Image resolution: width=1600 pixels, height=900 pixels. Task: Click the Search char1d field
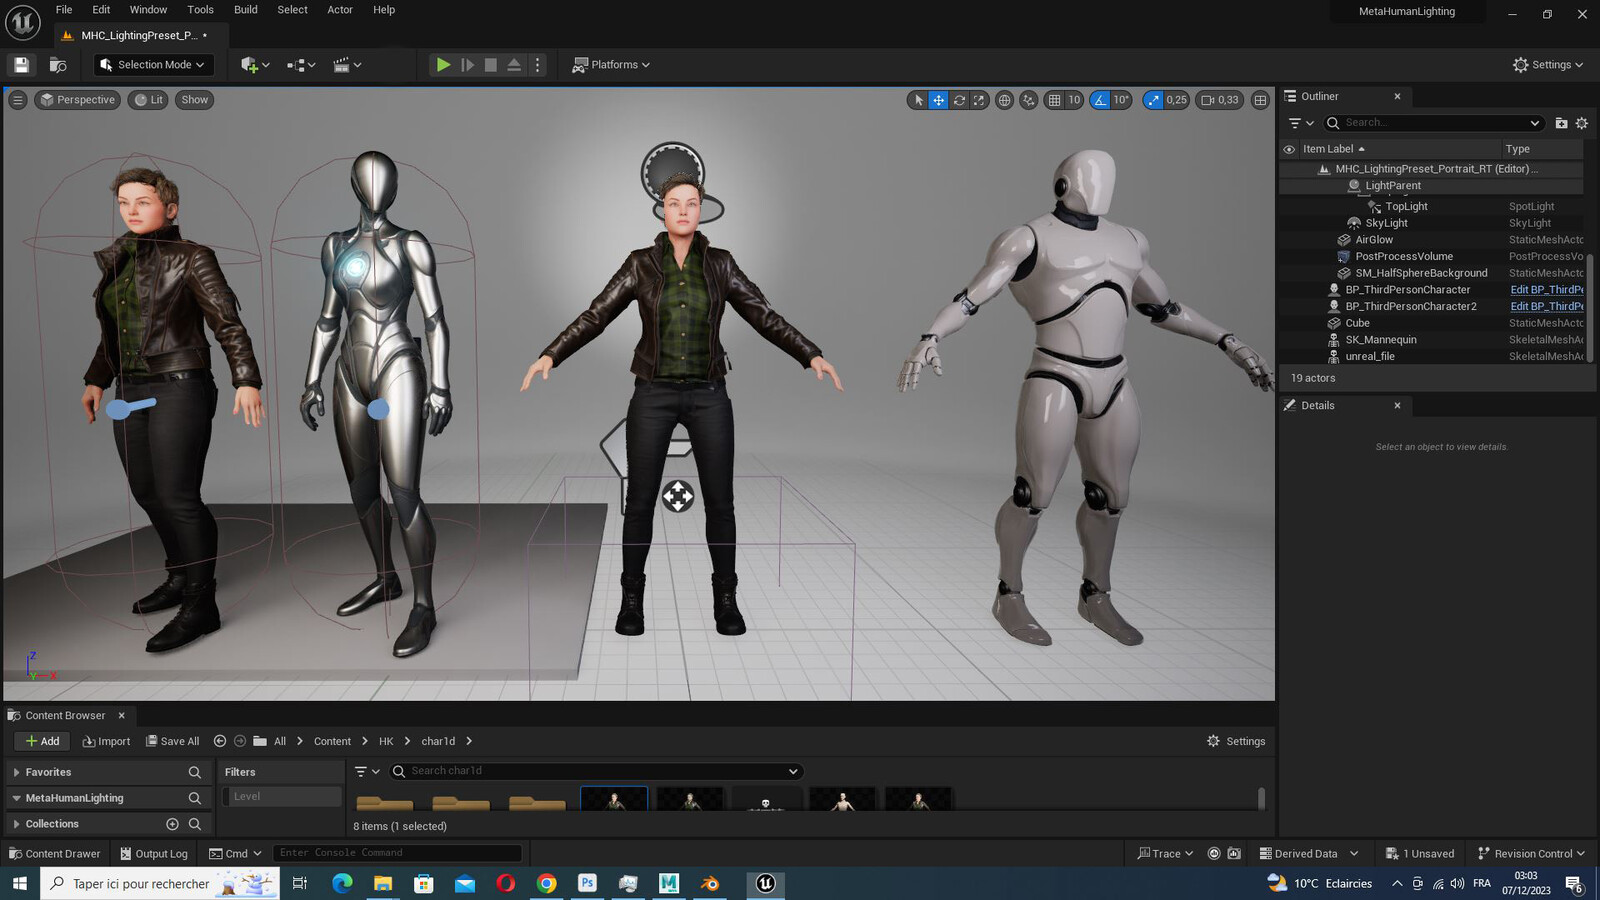pos(596,771)
